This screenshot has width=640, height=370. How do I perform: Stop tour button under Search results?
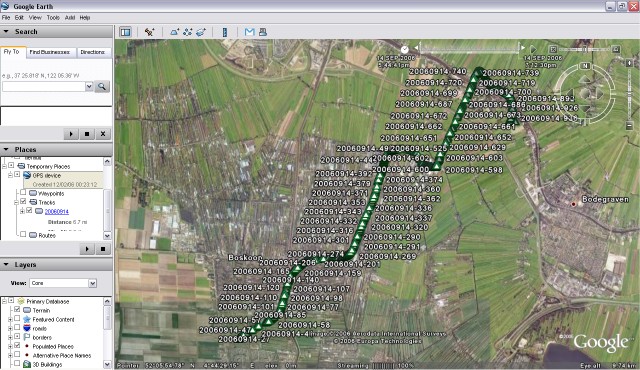(87, 134)
